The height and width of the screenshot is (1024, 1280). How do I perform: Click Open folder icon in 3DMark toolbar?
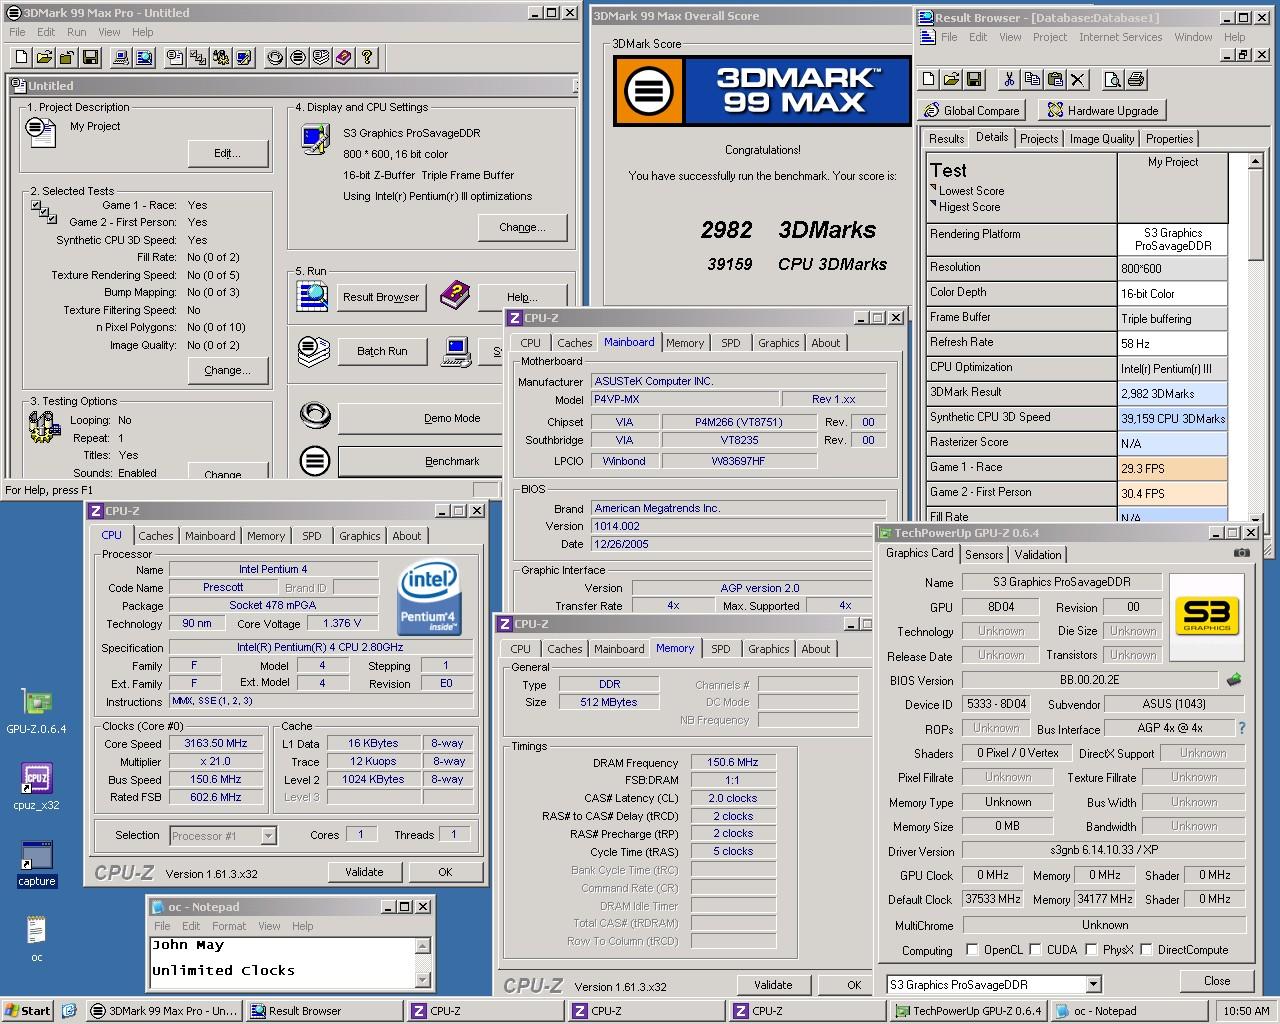(43, 57)
